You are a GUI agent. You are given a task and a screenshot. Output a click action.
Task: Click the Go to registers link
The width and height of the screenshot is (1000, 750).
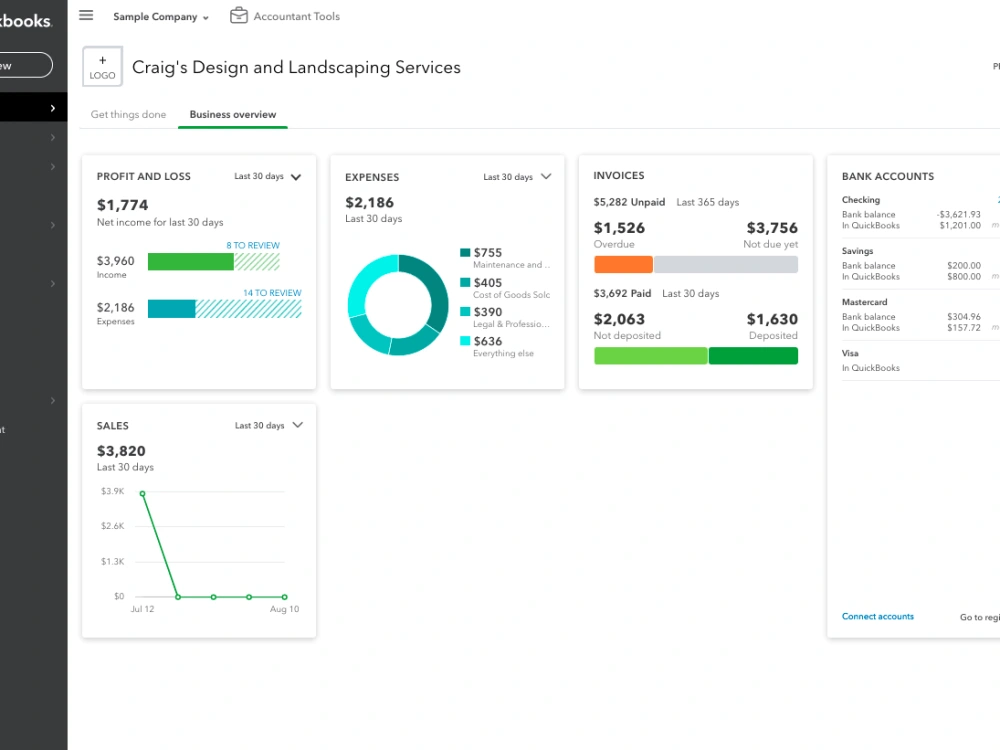(x=980, y=617)
